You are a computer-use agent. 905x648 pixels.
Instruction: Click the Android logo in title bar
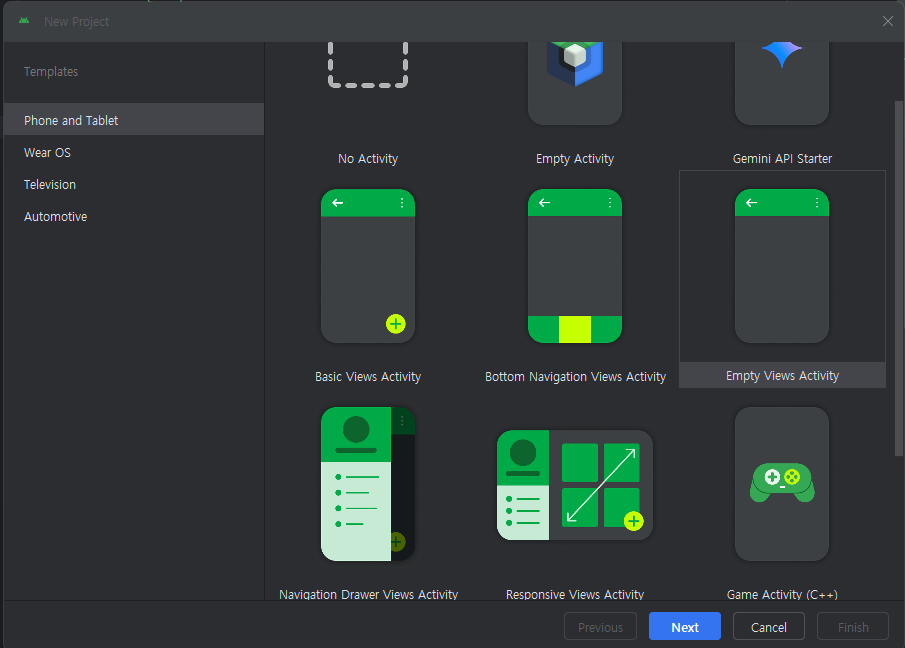(24, 21)
